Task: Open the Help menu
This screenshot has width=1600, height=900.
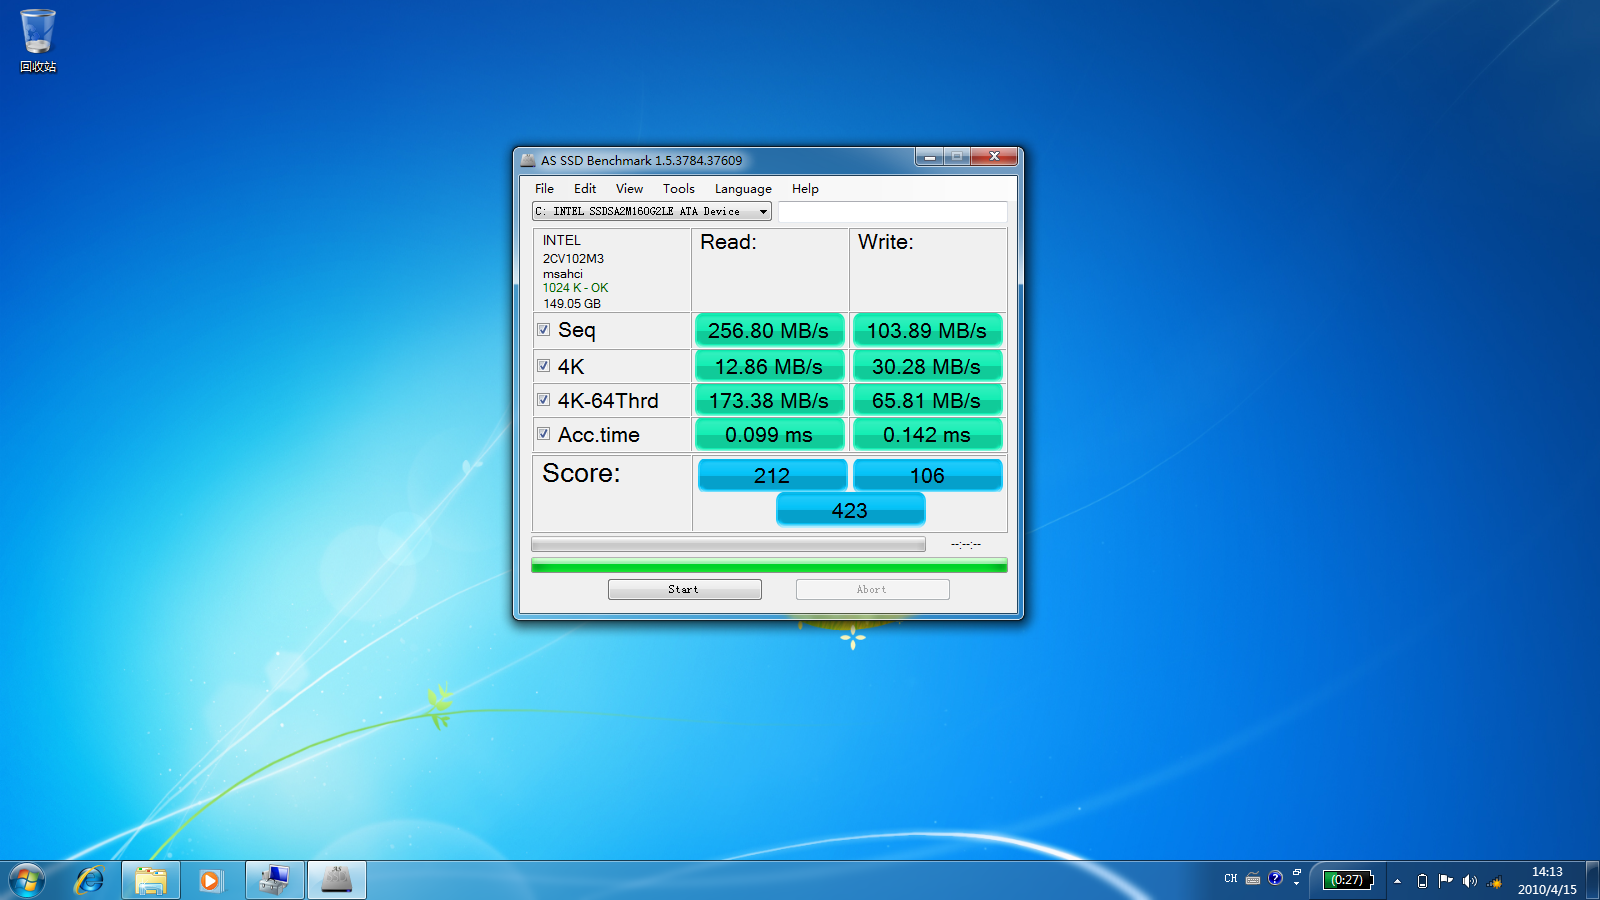Action: (x=805, y=188)
